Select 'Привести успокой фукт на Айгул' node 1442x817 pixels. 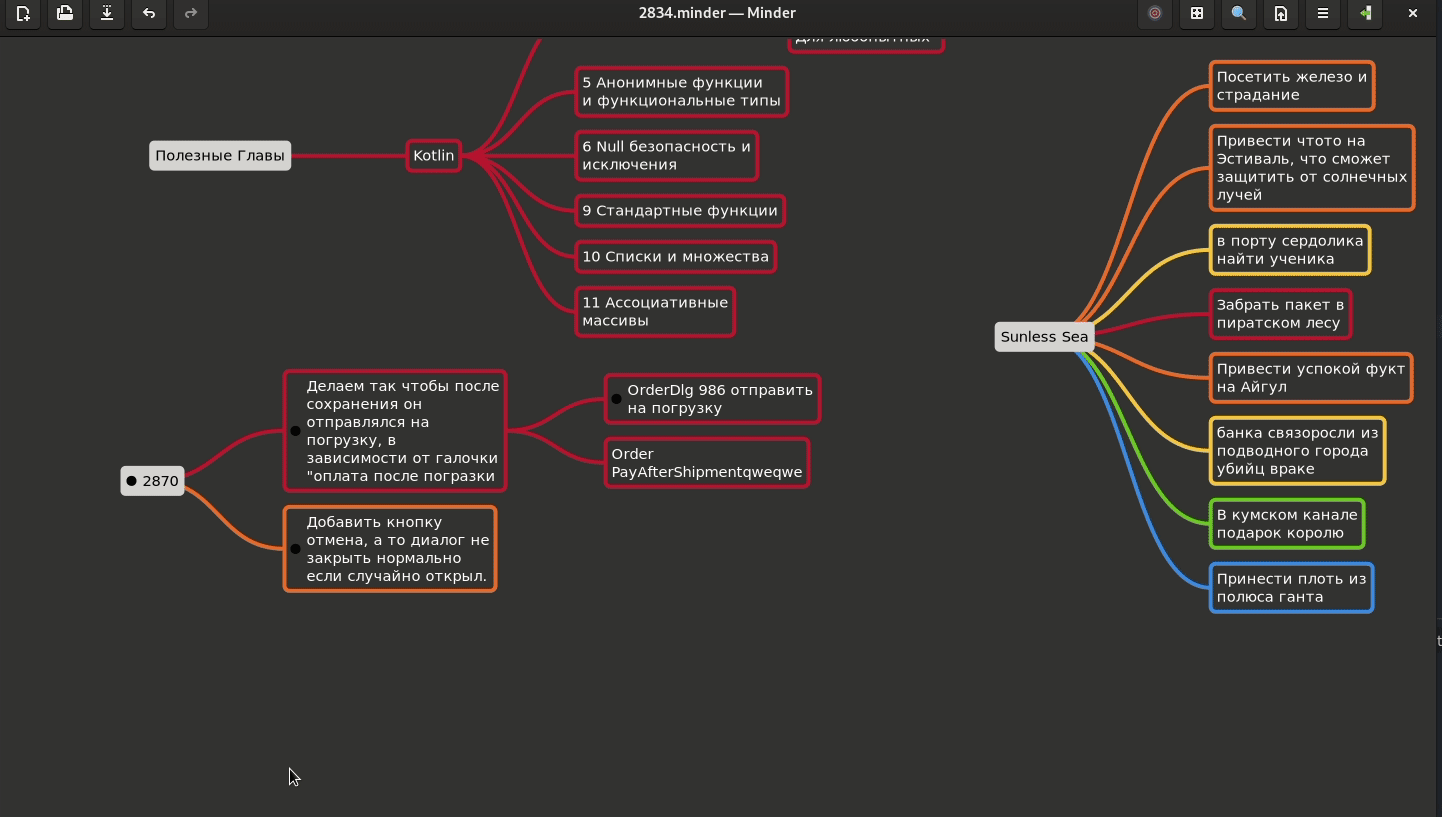tap(1311, 378)
